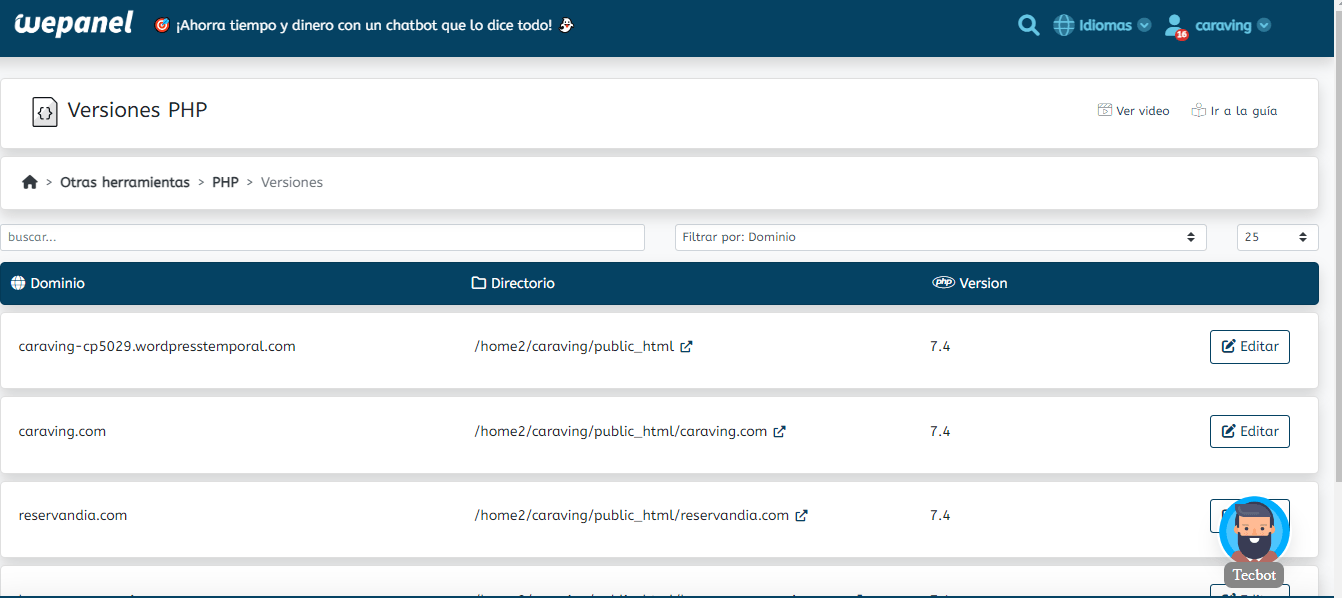The image size is (1342, 598).
Task: Click Versiones breadcrumb text
Action: point(292,182)
